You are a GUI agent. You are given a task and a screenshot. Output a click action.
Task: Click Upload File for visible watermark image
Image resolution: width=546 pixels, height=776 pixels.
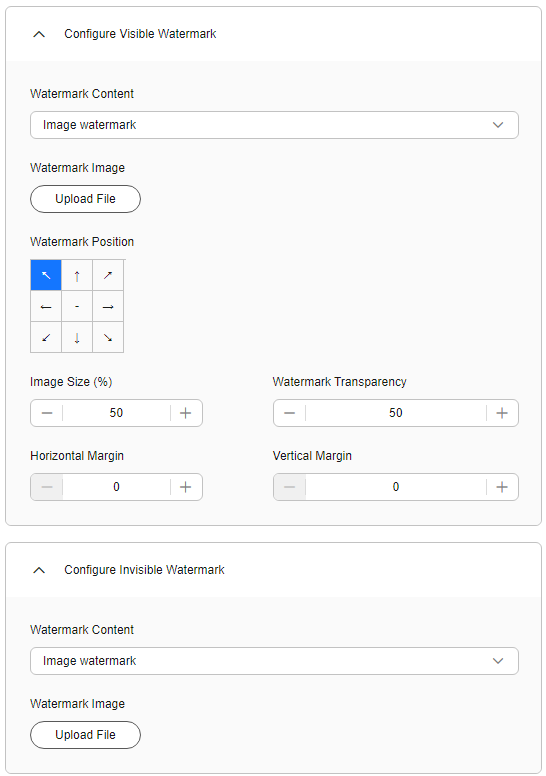[85, 199]
